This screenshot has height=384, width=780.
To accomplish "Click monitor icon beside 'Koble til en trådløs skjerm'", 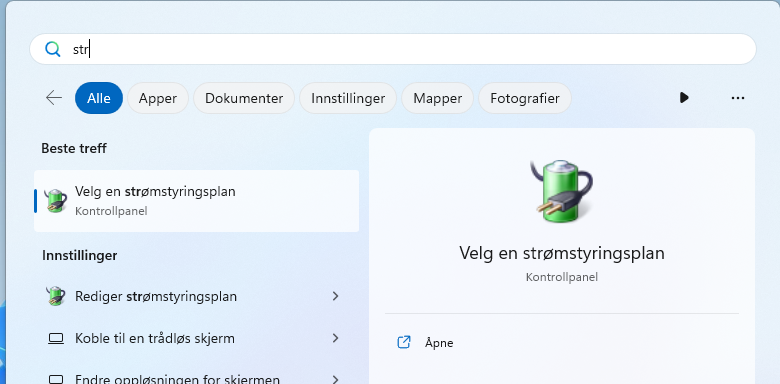I will tap(56, 339).
